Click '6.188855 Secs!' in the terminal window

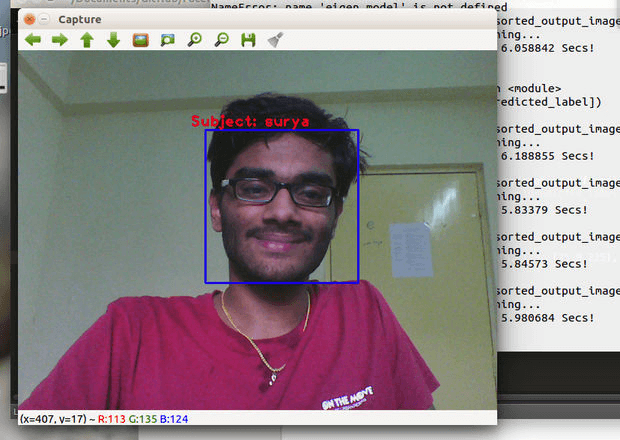(x=548, y=156)
